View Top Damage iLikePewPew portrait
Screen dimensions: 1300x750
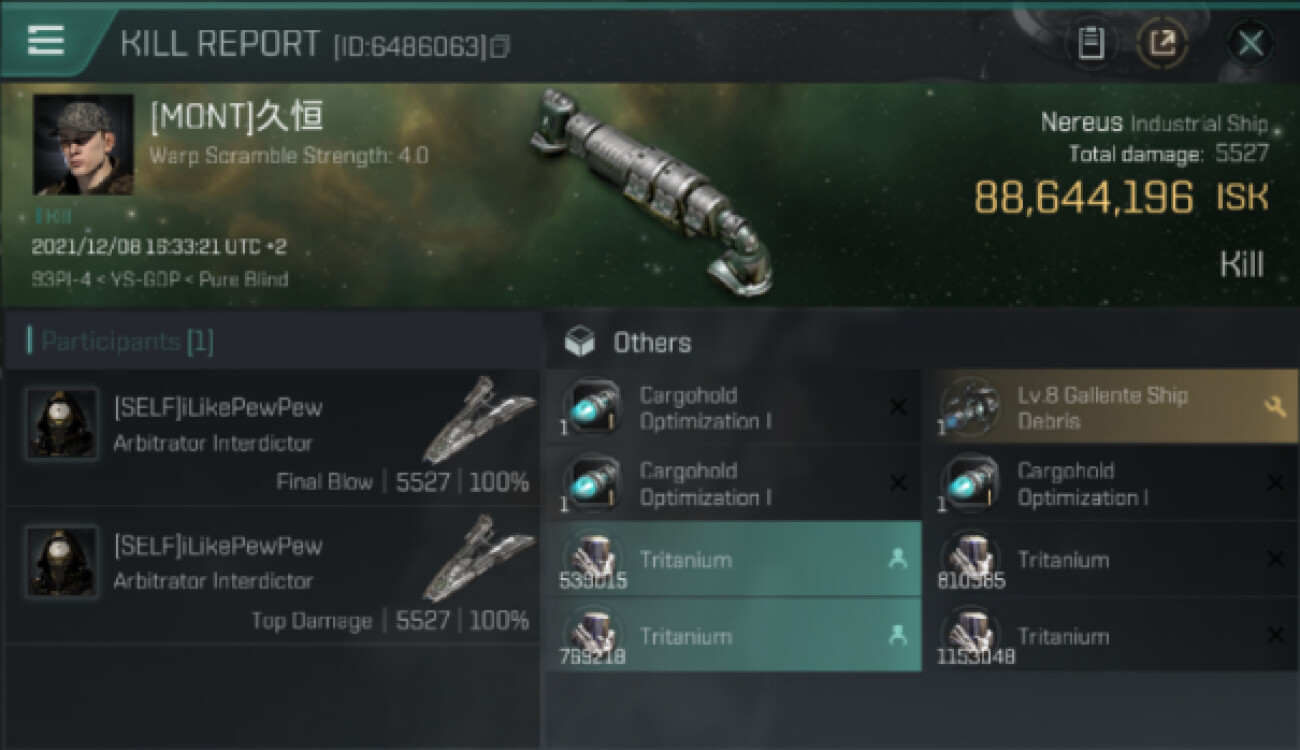[62, 562]
